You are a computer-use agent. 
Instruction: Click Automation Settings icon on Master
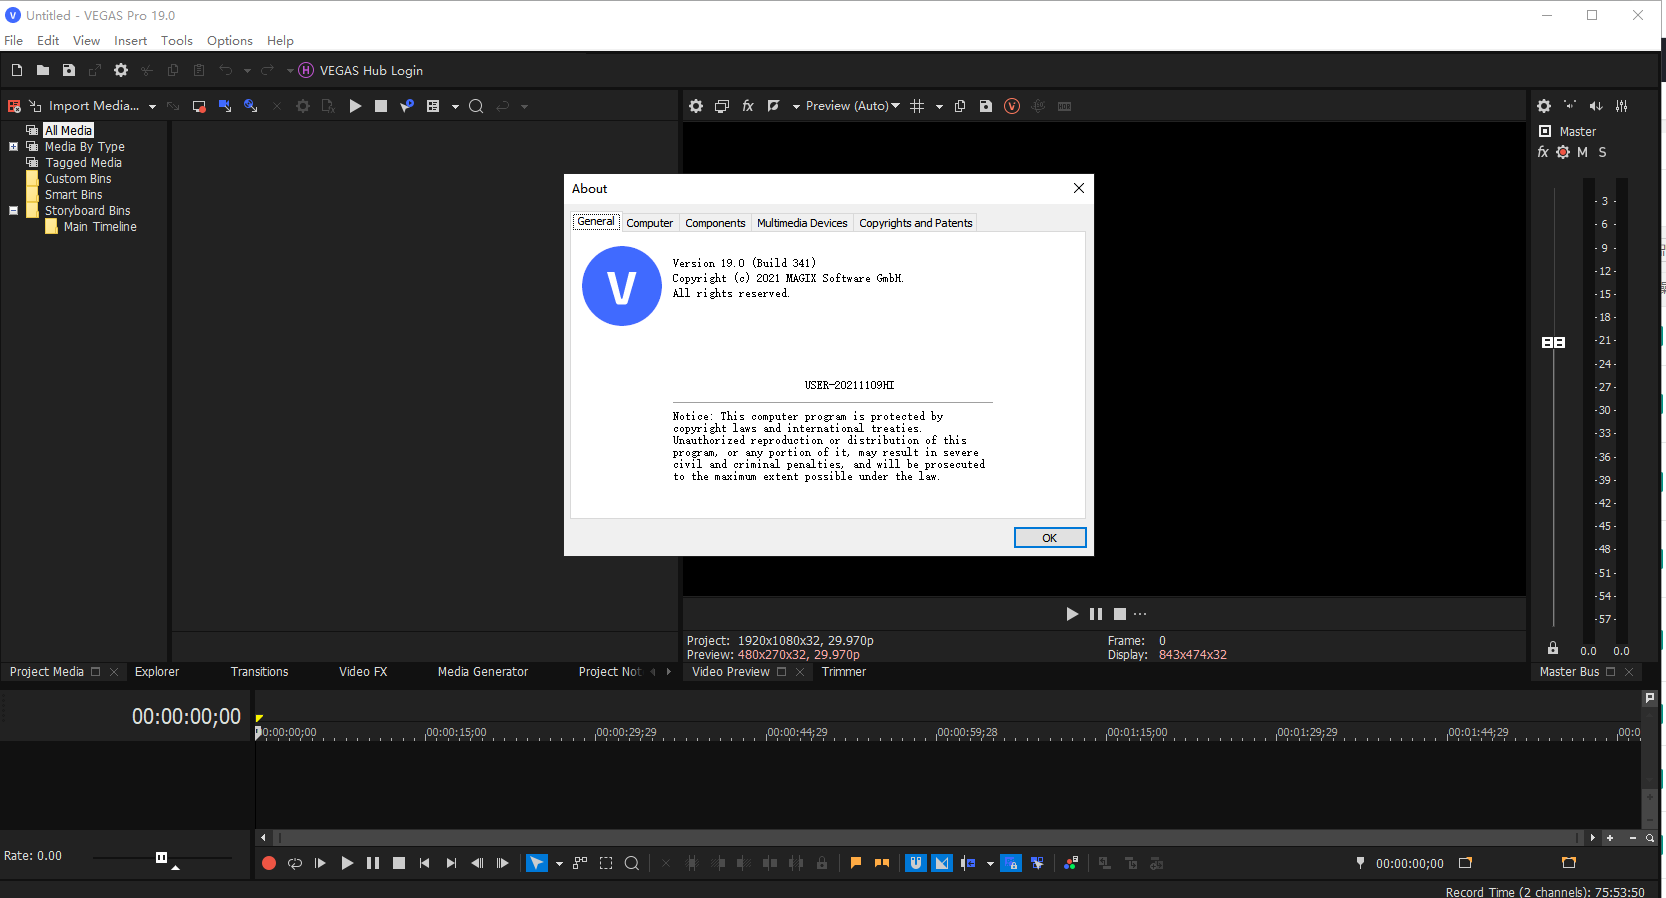coord(1563,152)
